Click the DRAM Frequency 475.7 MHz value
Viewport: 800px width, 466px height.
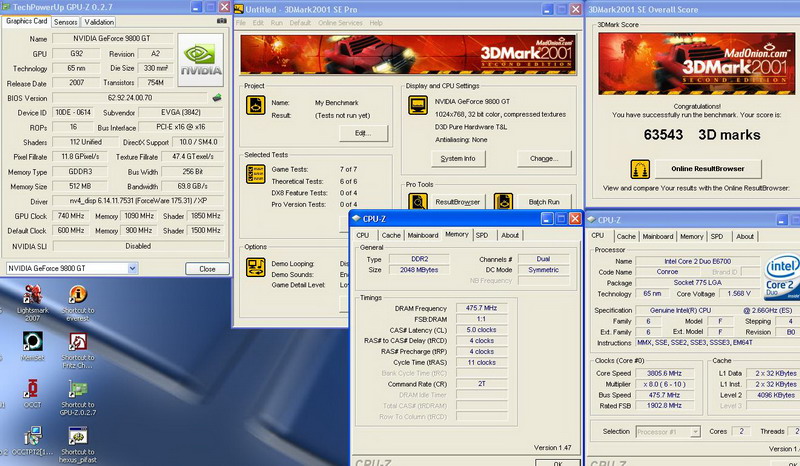pos(481,308)
